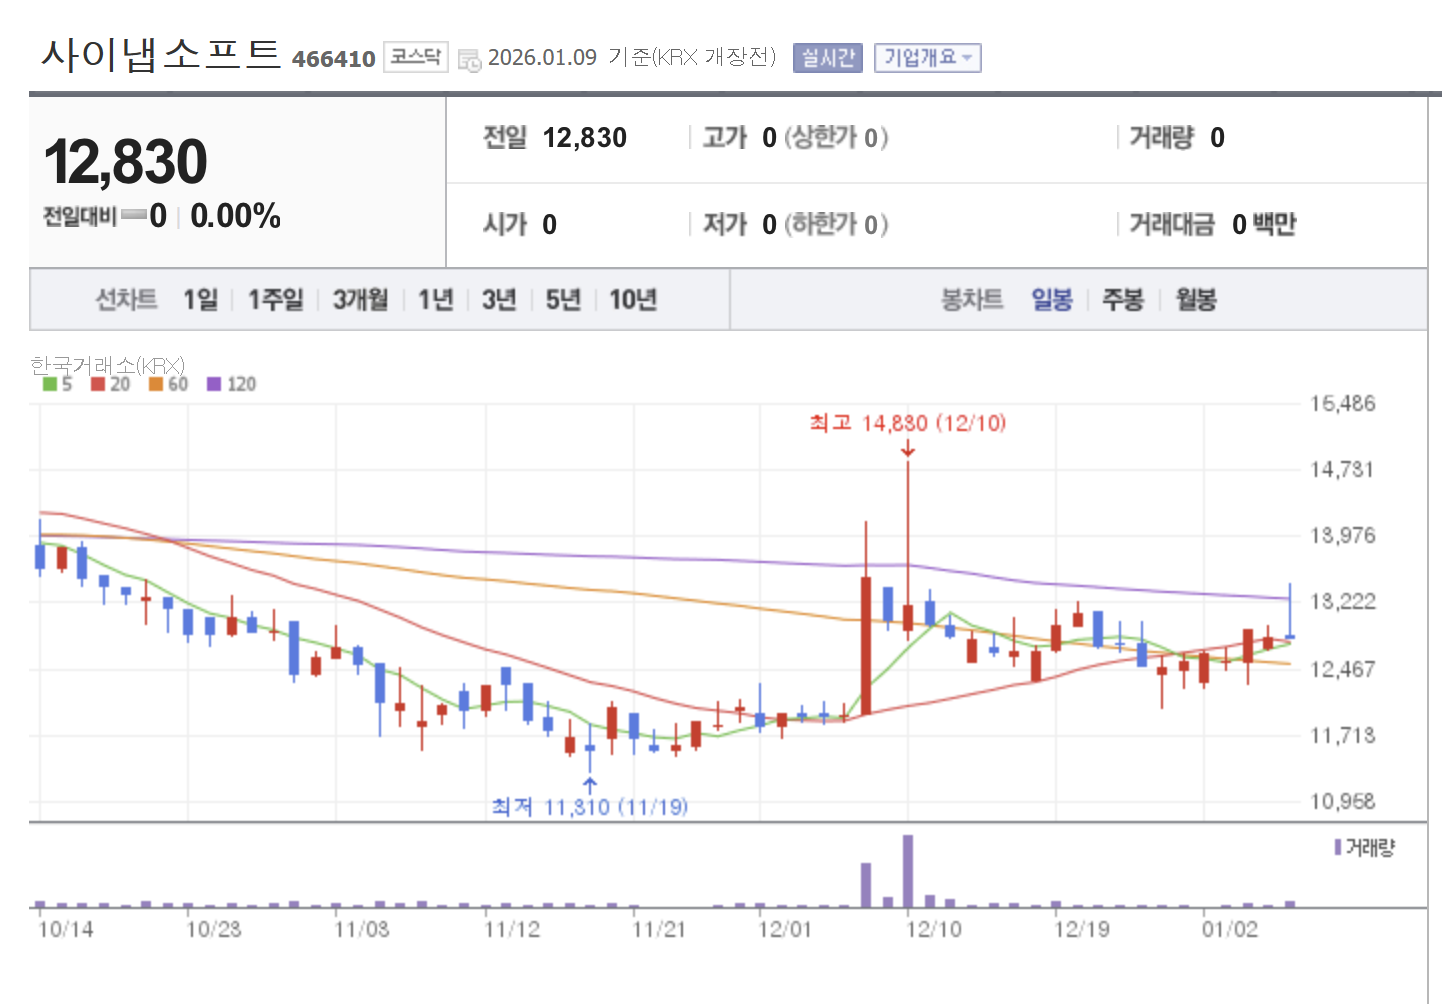Click the tallest volume bar near 12/10
The width and height of the screenshot is (1442, 1004).
[908, 871]
